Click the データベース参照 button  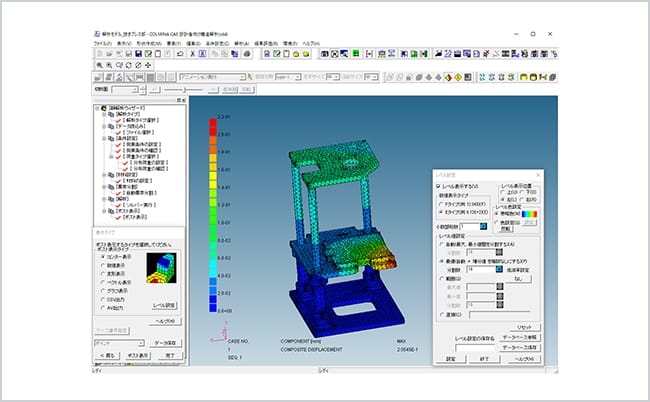pyautogui.click(x=519, y=337)
